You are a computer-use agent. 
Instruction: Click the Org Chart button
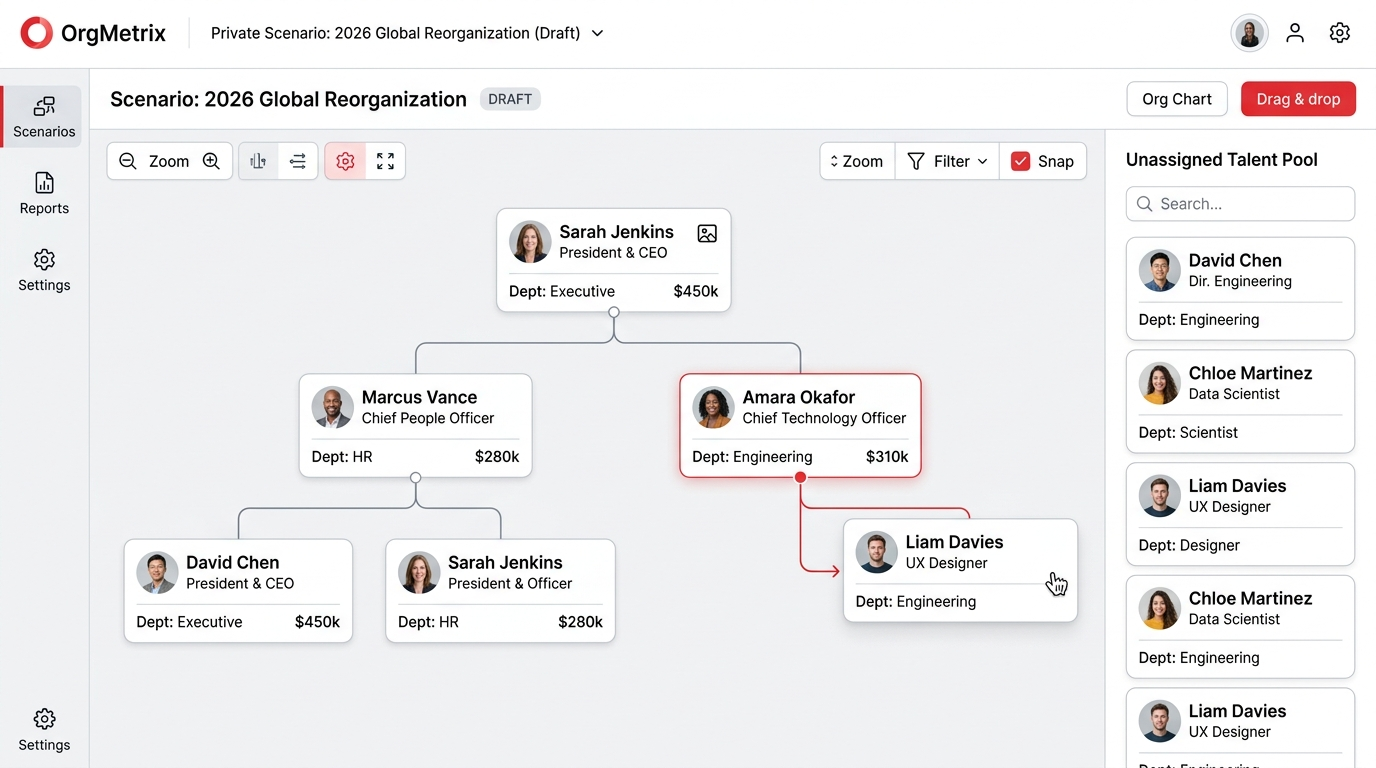click(x=1177, y=99)
